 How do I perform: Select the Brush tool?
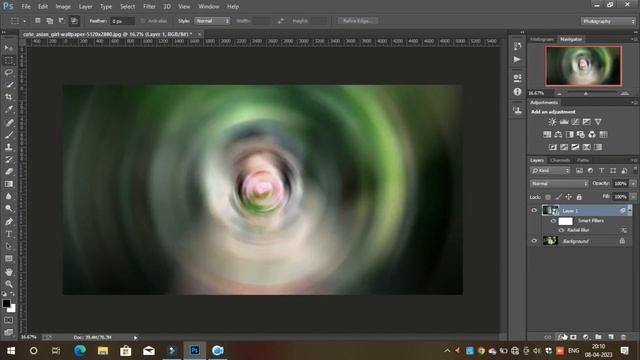9,135
